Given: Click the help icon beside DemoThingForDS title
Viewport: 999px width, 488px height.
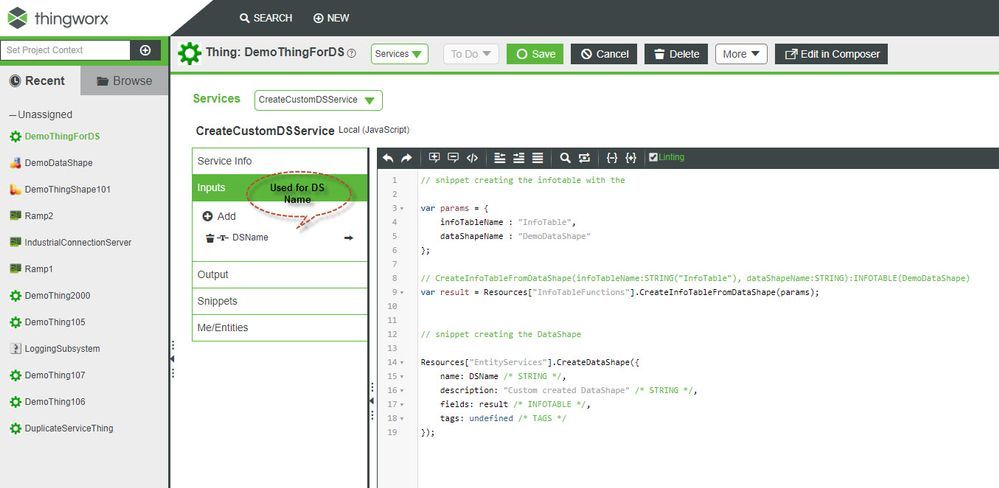Looking at the screenshot, I should pos(351,54).
